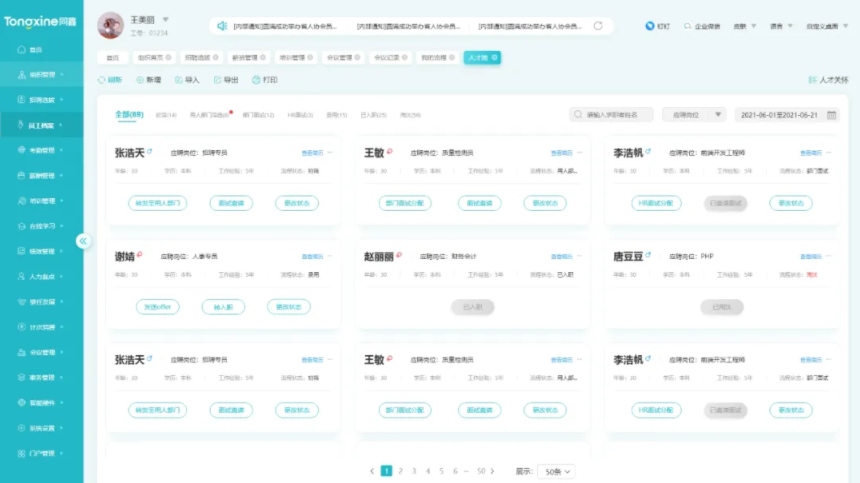The height and width of the screenshot is (483, 860).
Task: Click the 打印 print icon
Action: coord(256,79)
